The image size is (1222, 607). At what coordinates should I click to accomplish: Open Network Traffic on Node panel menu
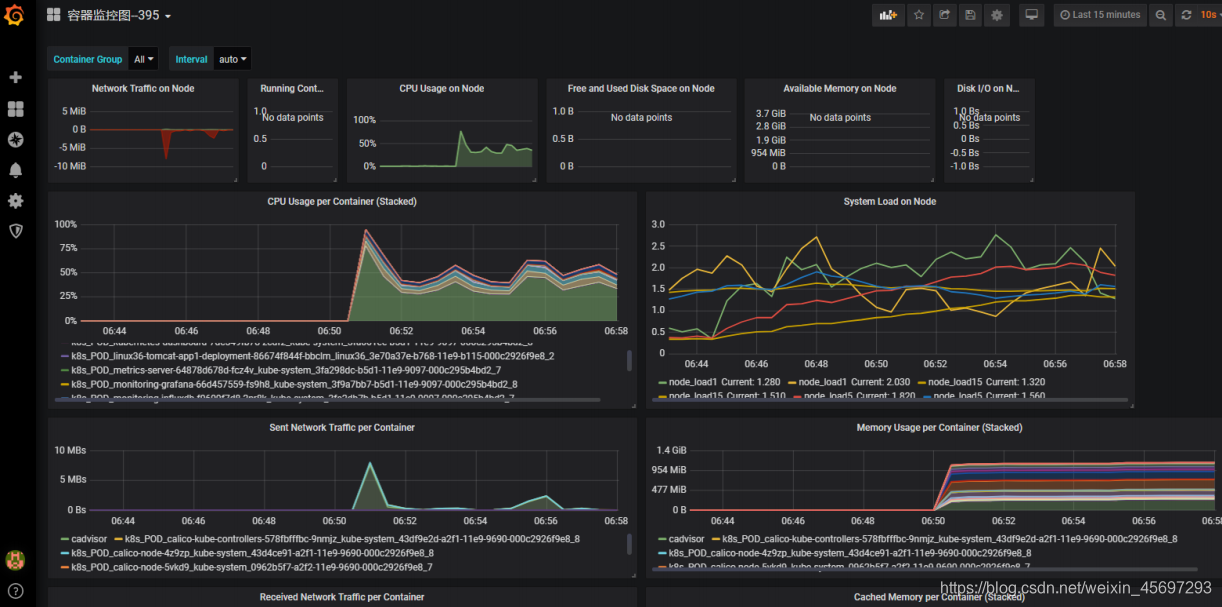pos(143,88)
